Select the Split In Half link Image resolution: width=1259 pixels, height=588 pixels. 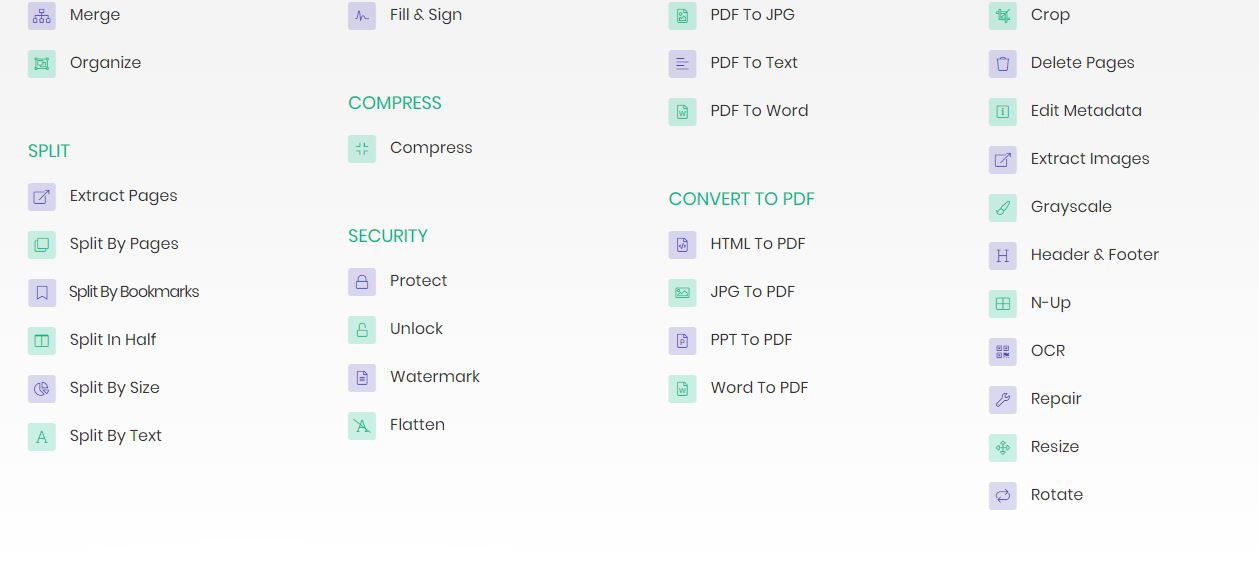click(113, 340)
